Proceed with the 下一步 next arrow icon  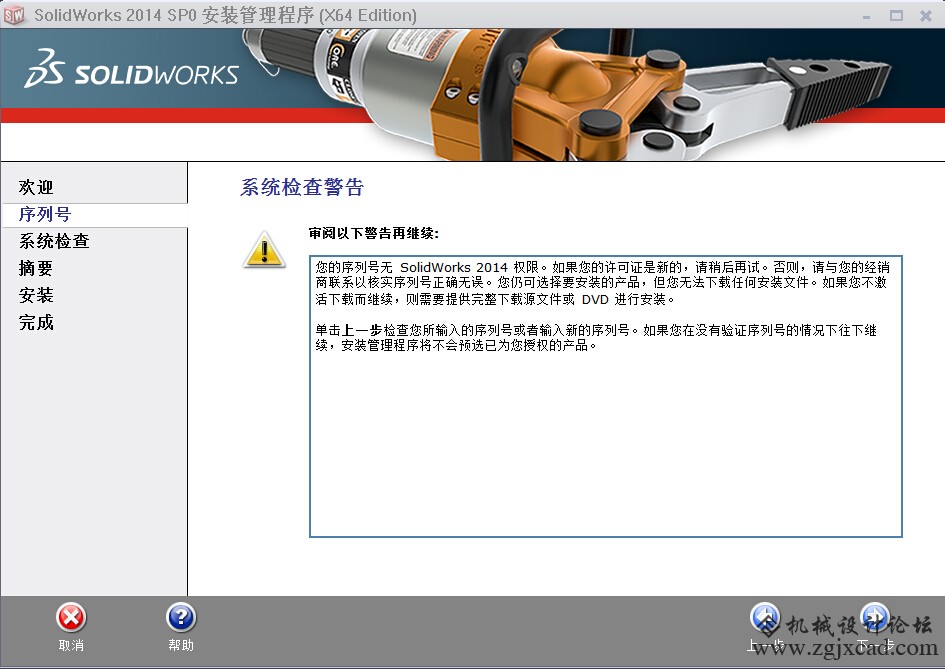point(875,617)
